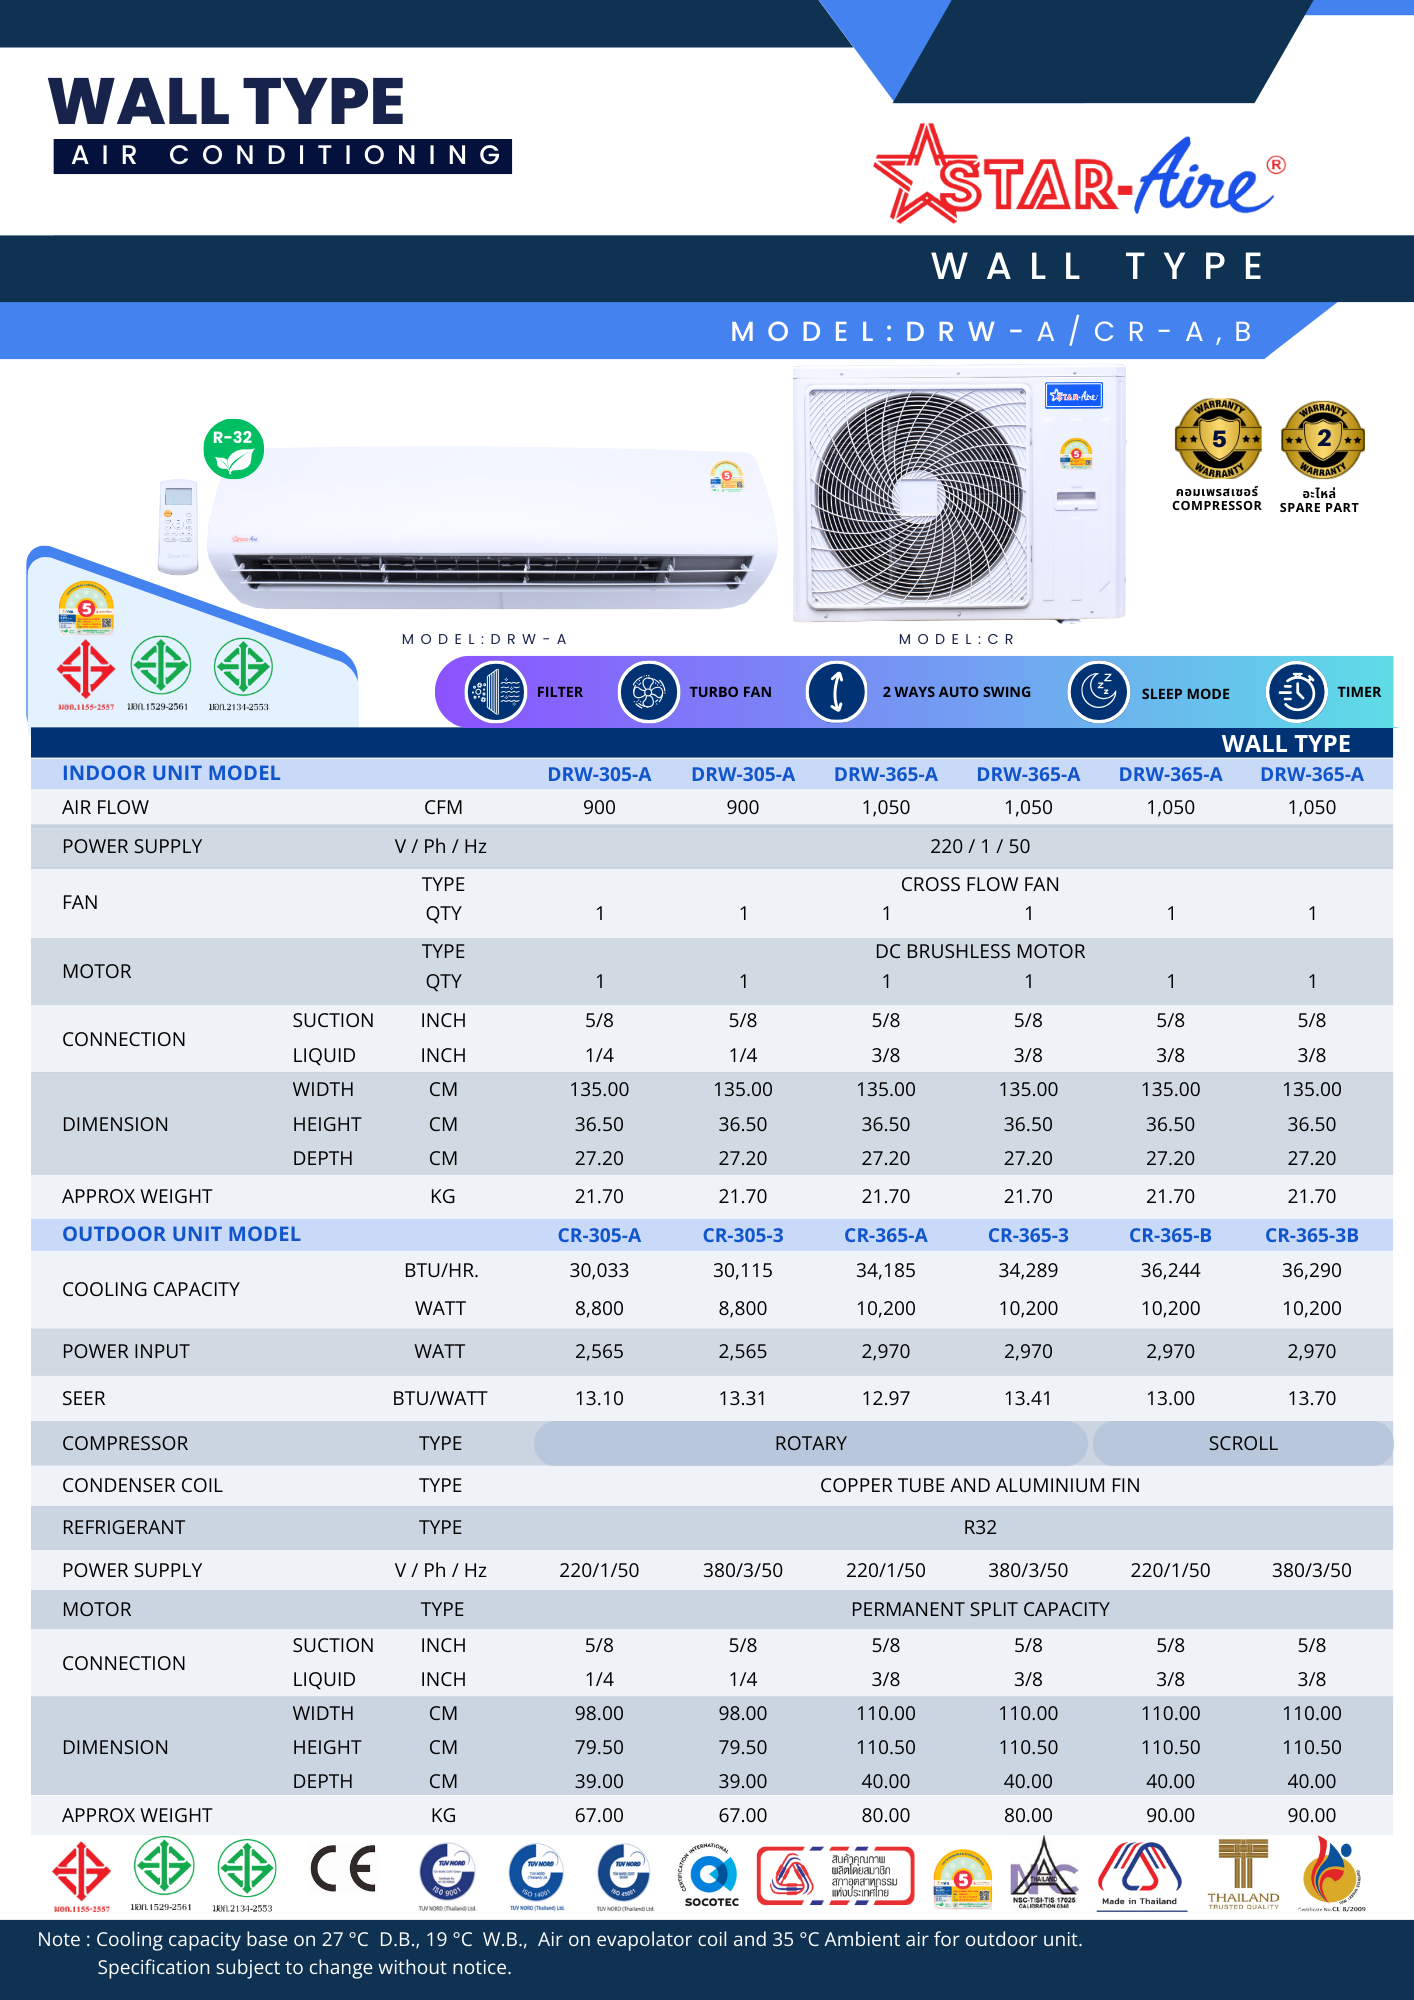Select the OUTDOOR UNIT MODEL header
1414x2000 pixels.
181,1234
